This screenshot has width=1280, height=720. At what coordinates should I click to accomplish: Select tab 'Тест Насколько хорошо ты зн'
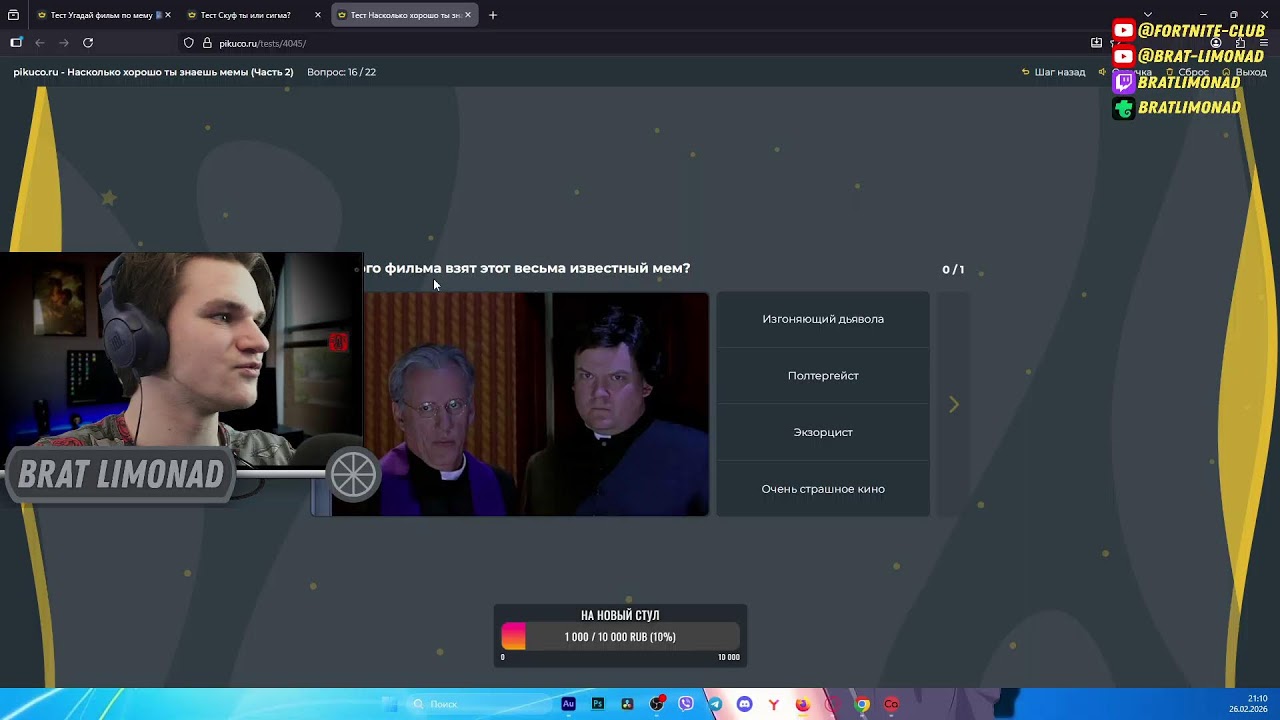click(x=398, y=15)
